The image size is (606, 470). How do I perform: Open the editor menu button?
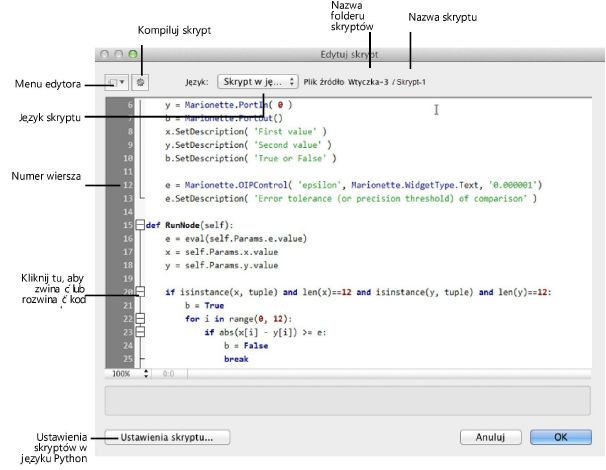click(115, 80)
